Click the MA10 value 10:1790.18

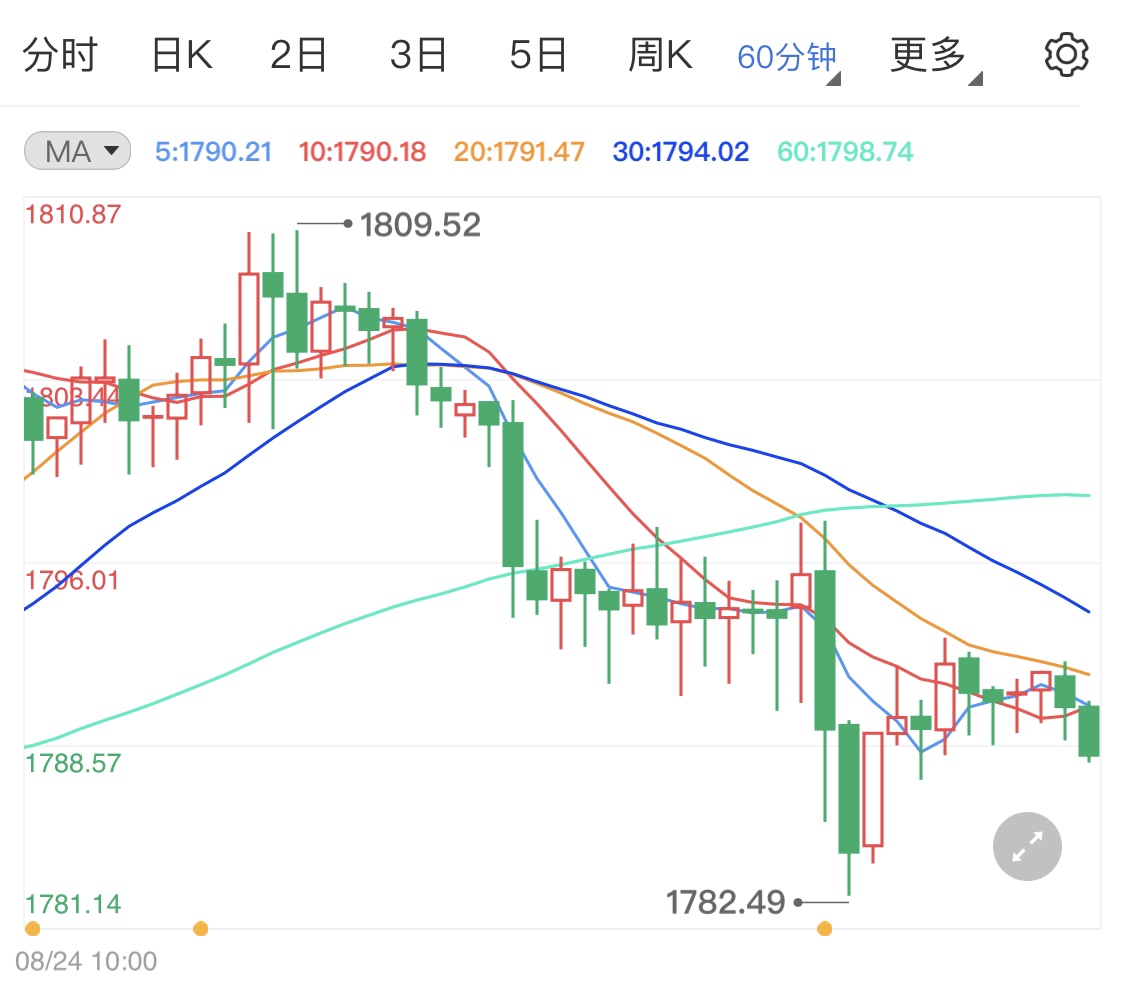[x=362, y=151]
